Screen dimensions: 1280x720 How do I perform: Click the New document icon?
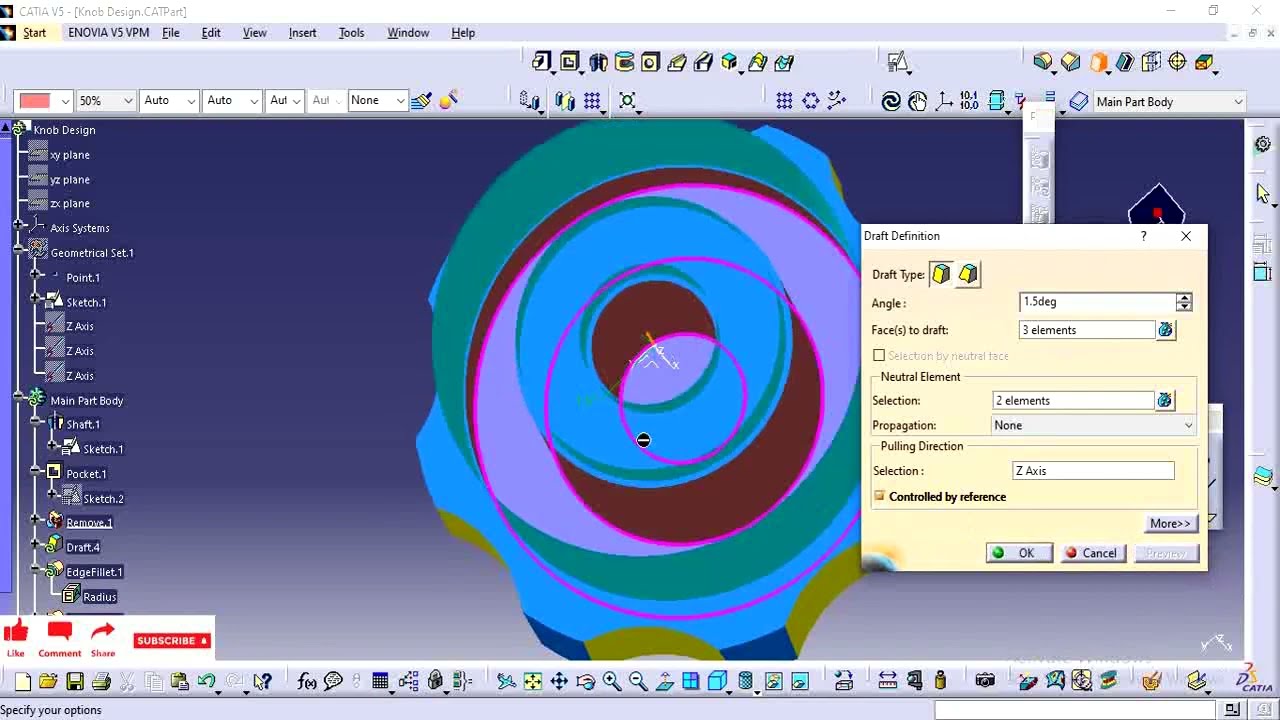22,682
